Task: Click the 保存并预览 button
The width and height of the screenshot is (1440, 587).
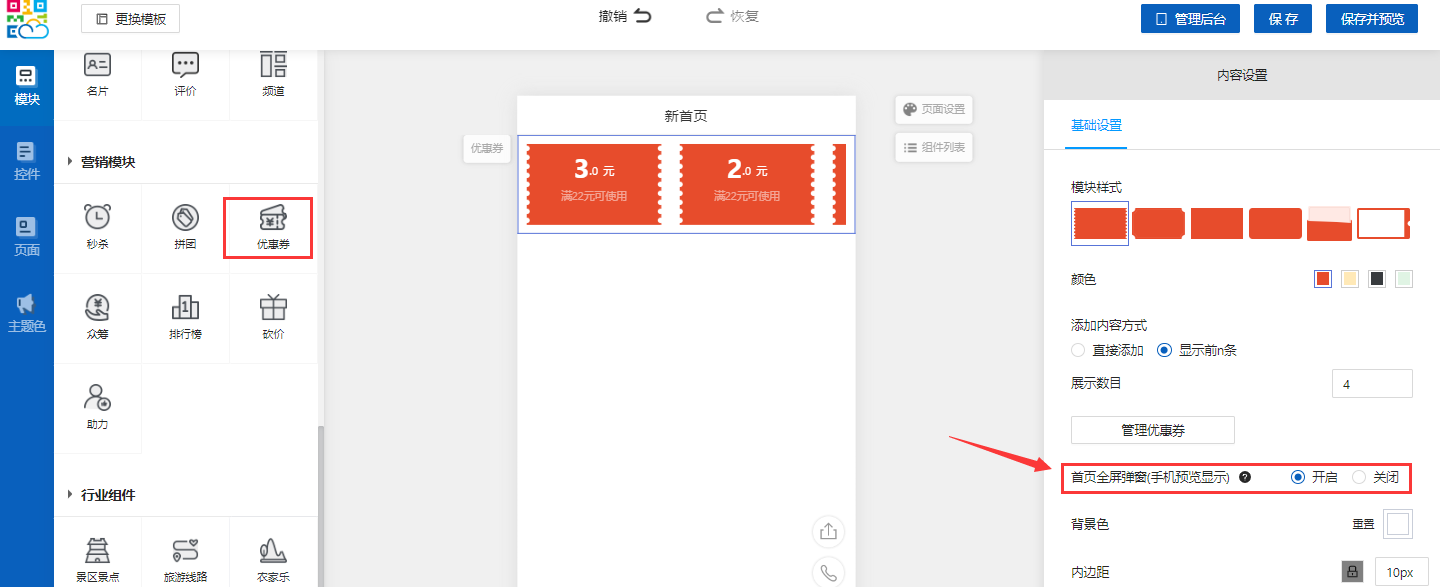Action: 1371,19
